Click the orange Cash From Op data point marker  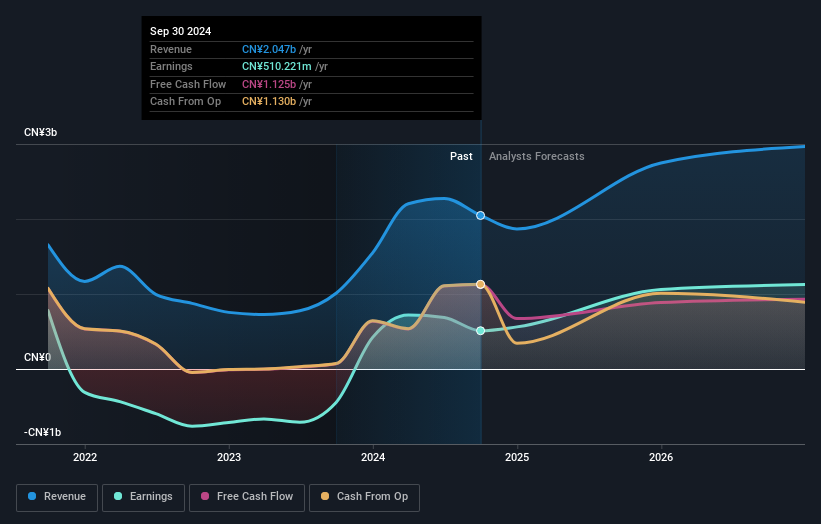click(481, 284)
